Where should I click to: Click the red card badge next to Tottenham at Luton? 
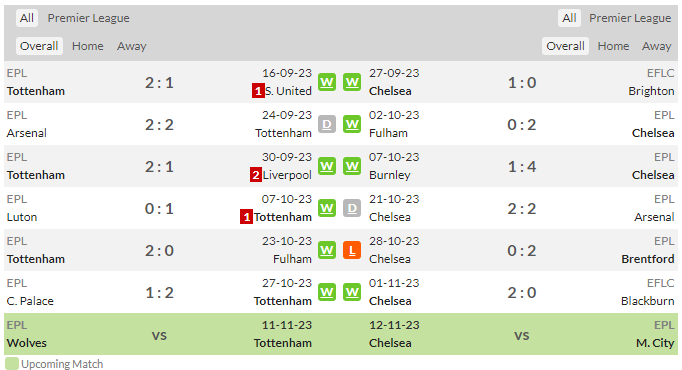[x=246, y=217]
